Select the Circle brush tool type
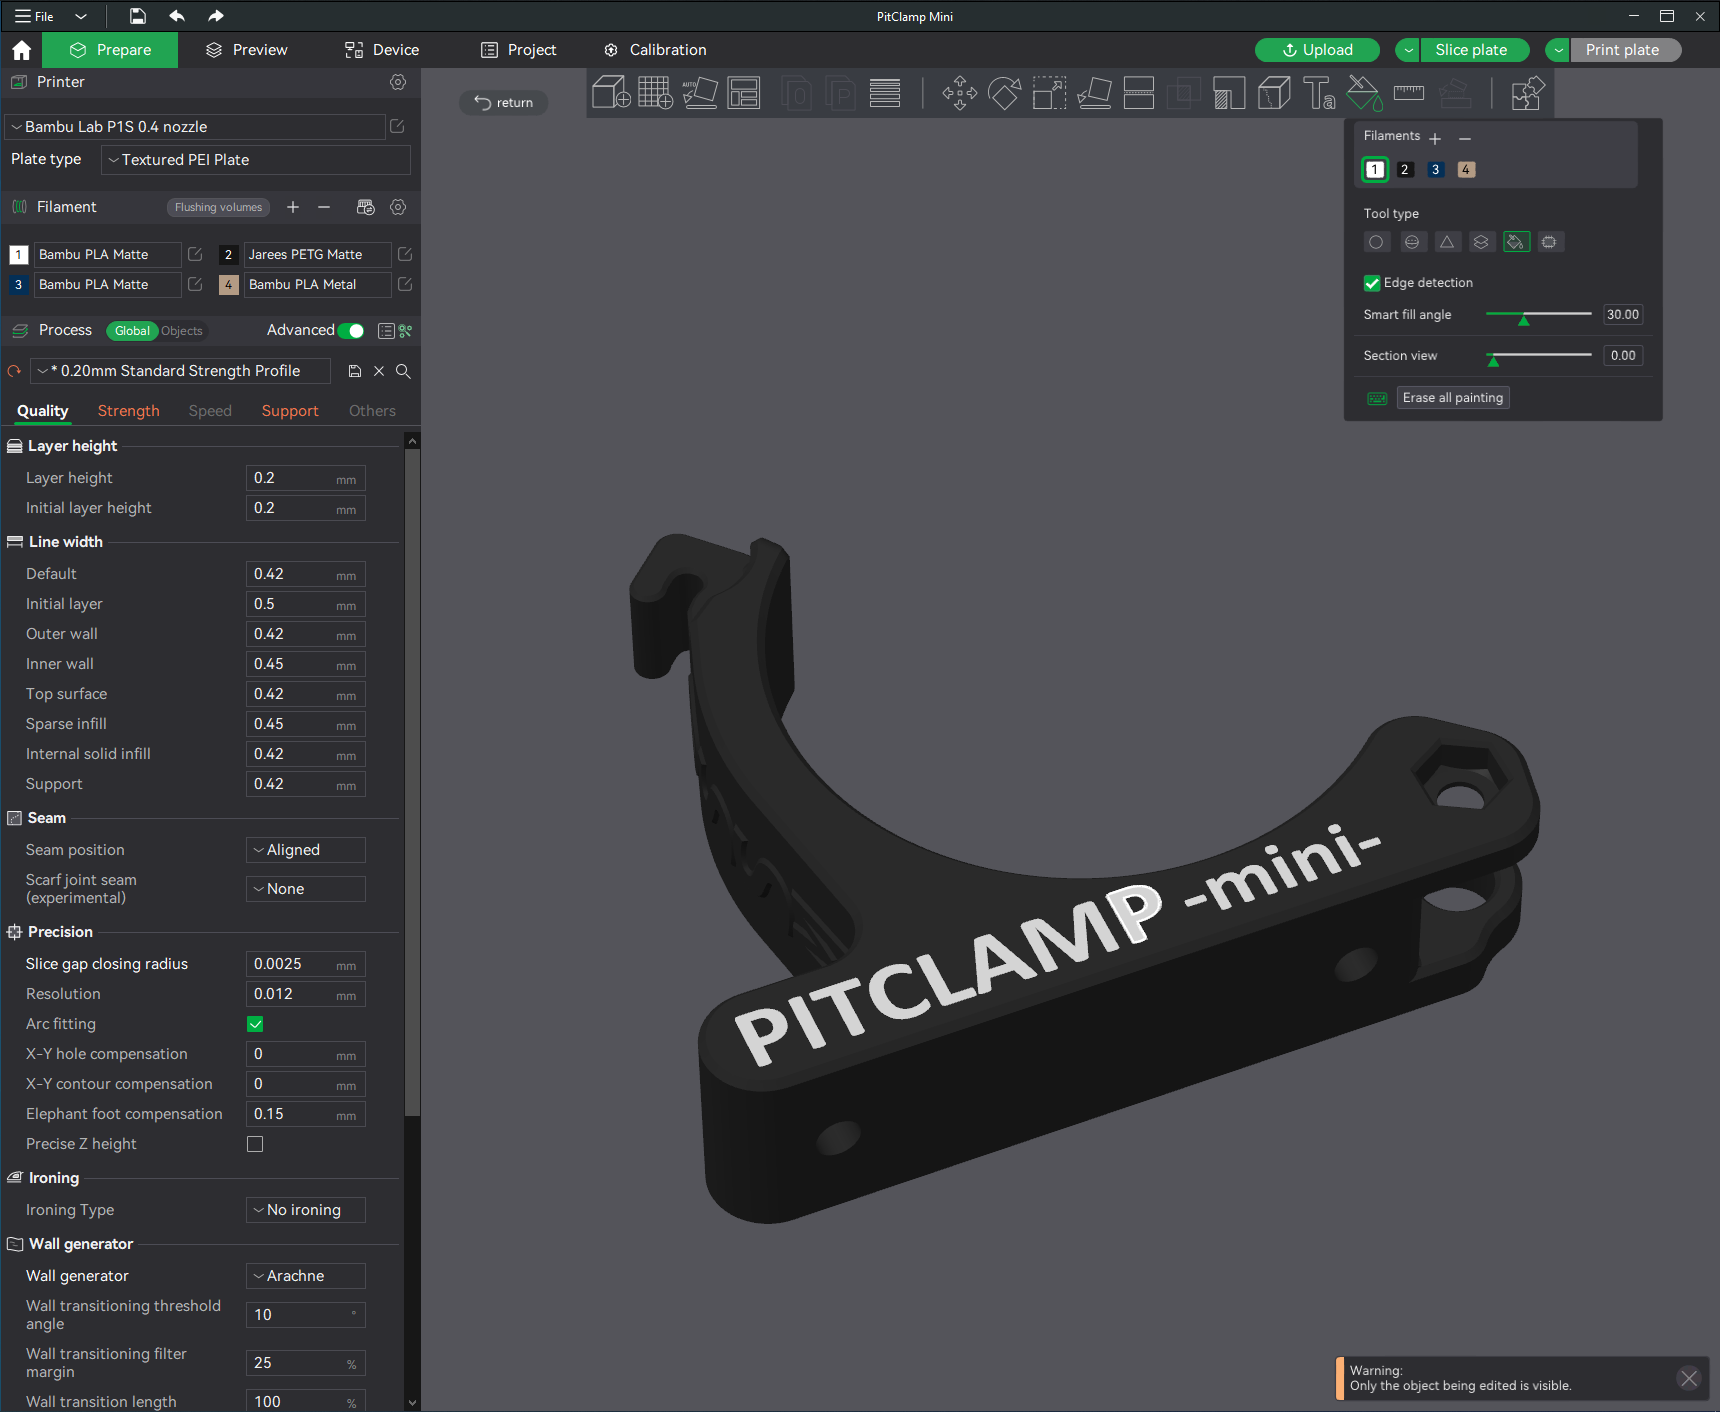The height and width of the screenshot is (1412, 1720). pos(1376,242)
